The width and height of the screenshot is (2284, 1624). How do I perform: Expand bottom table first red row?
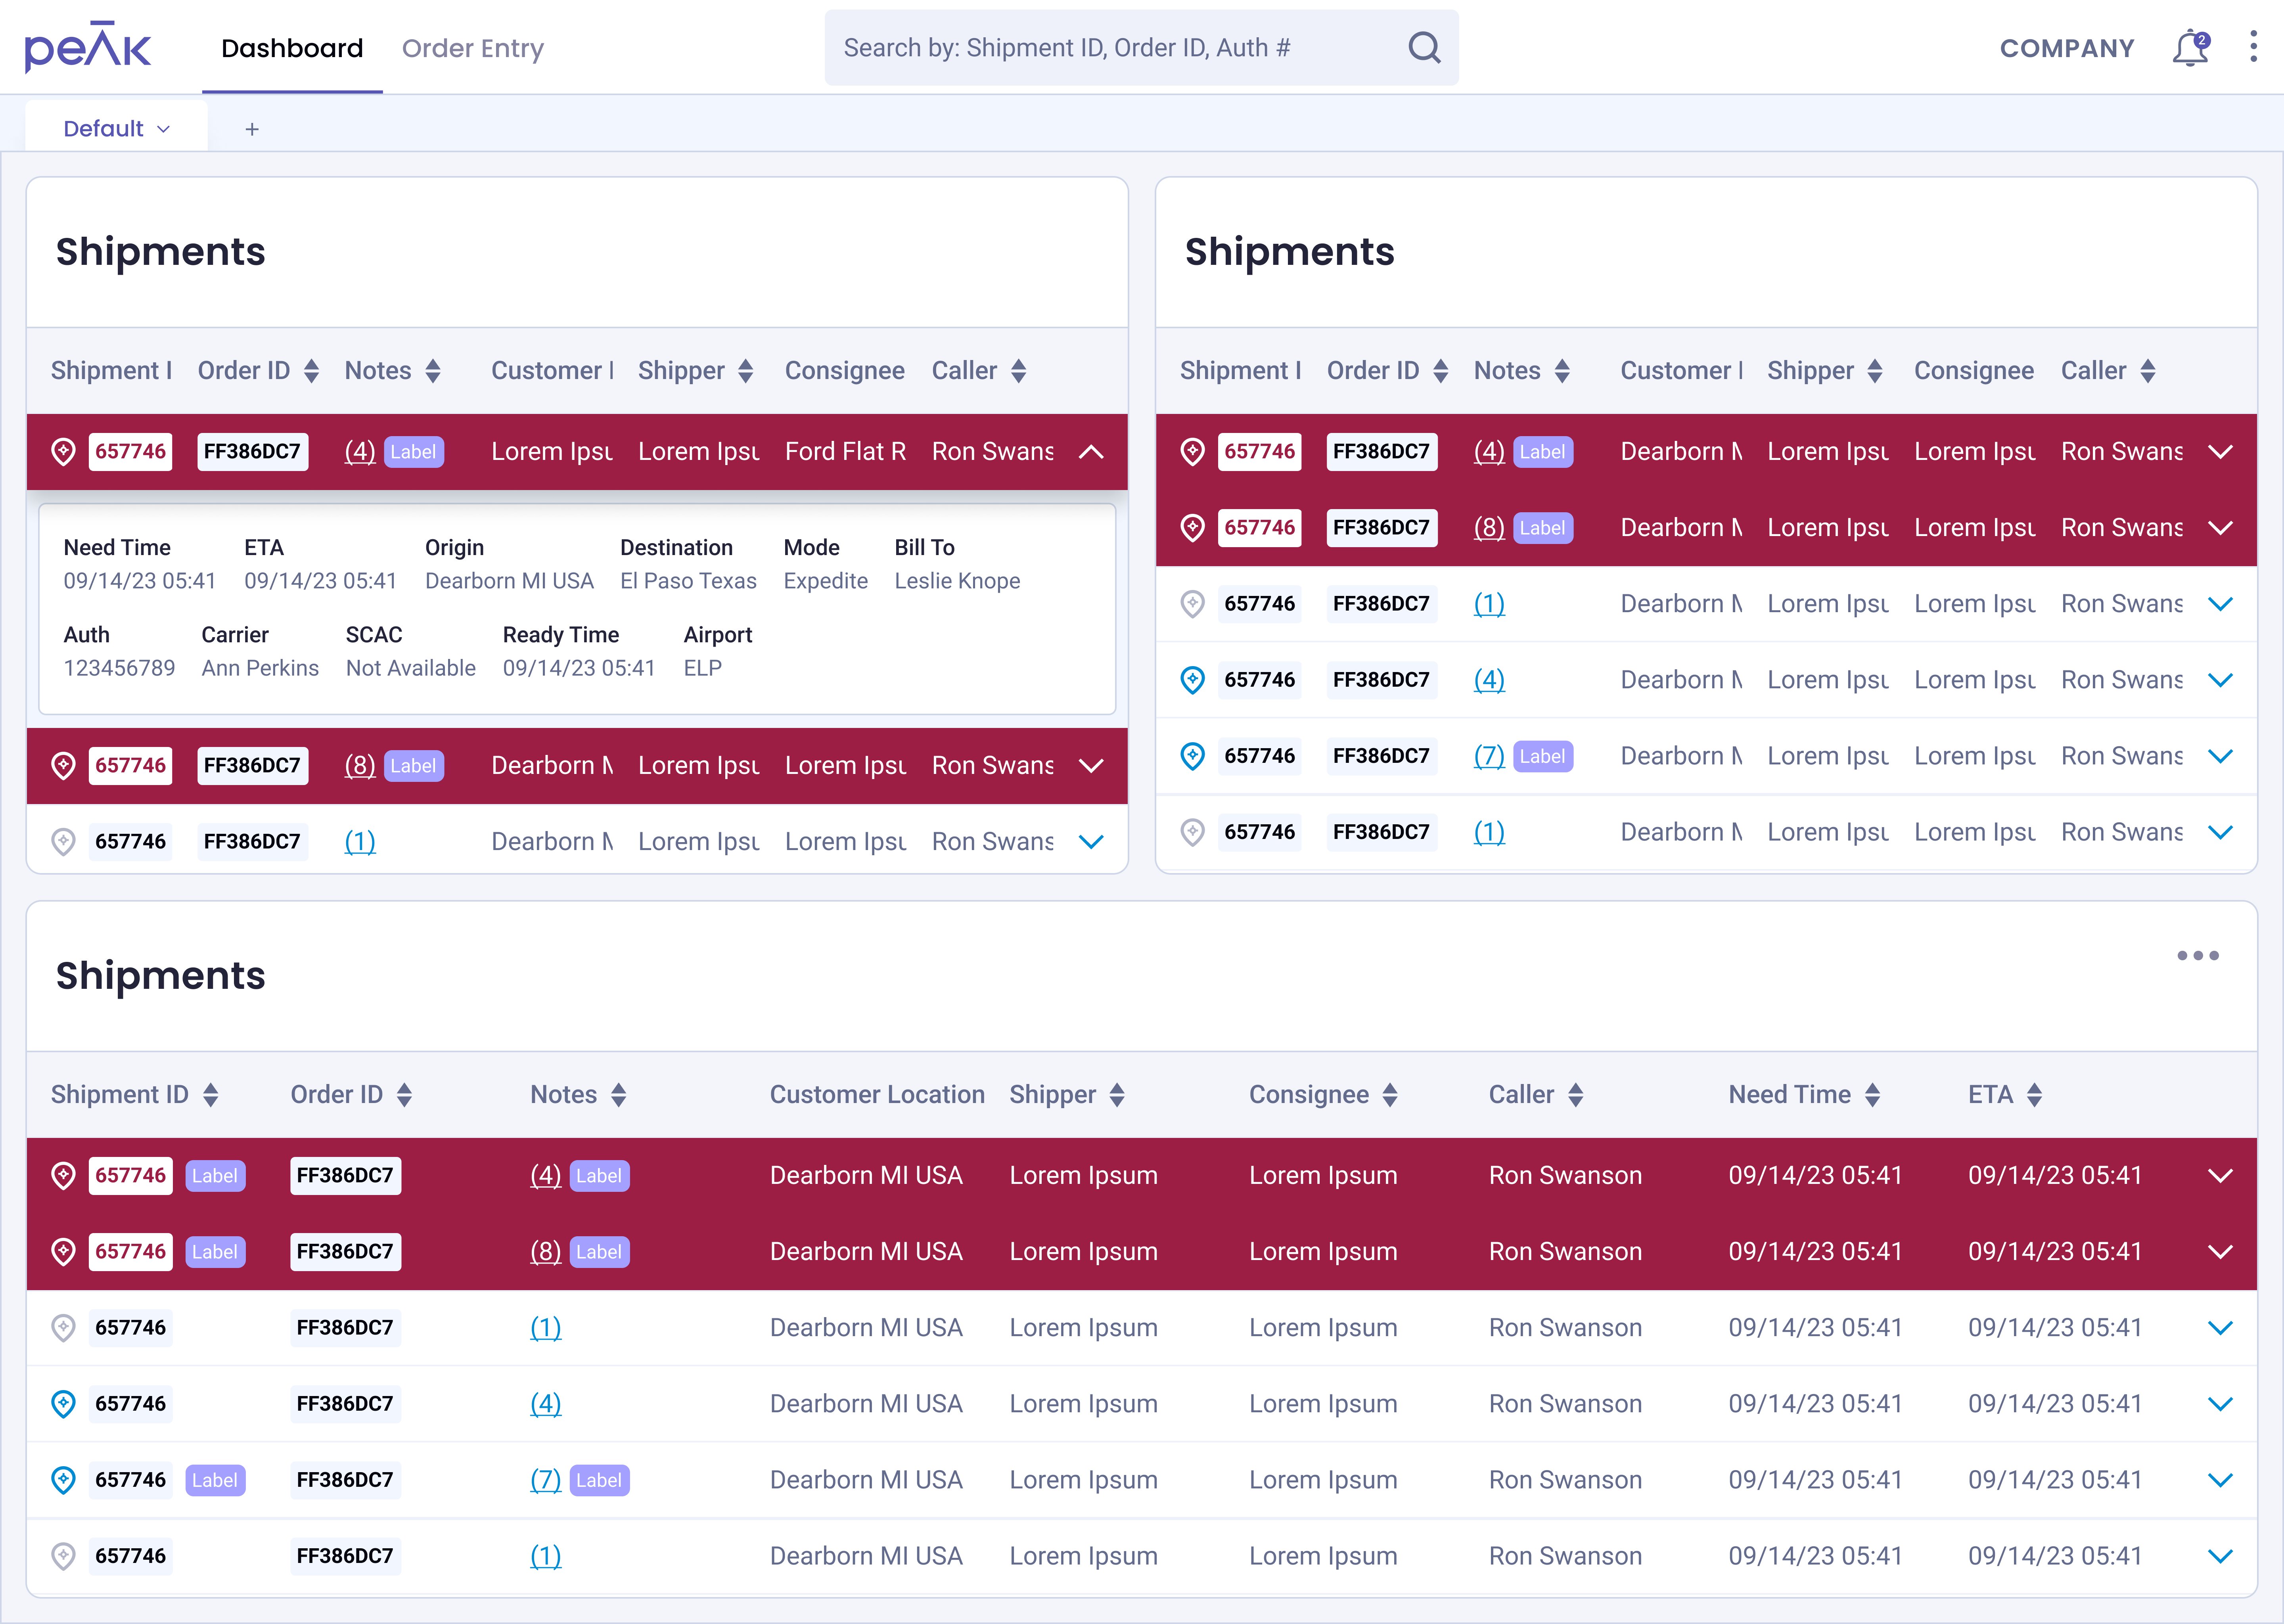click(2220, 1176)
